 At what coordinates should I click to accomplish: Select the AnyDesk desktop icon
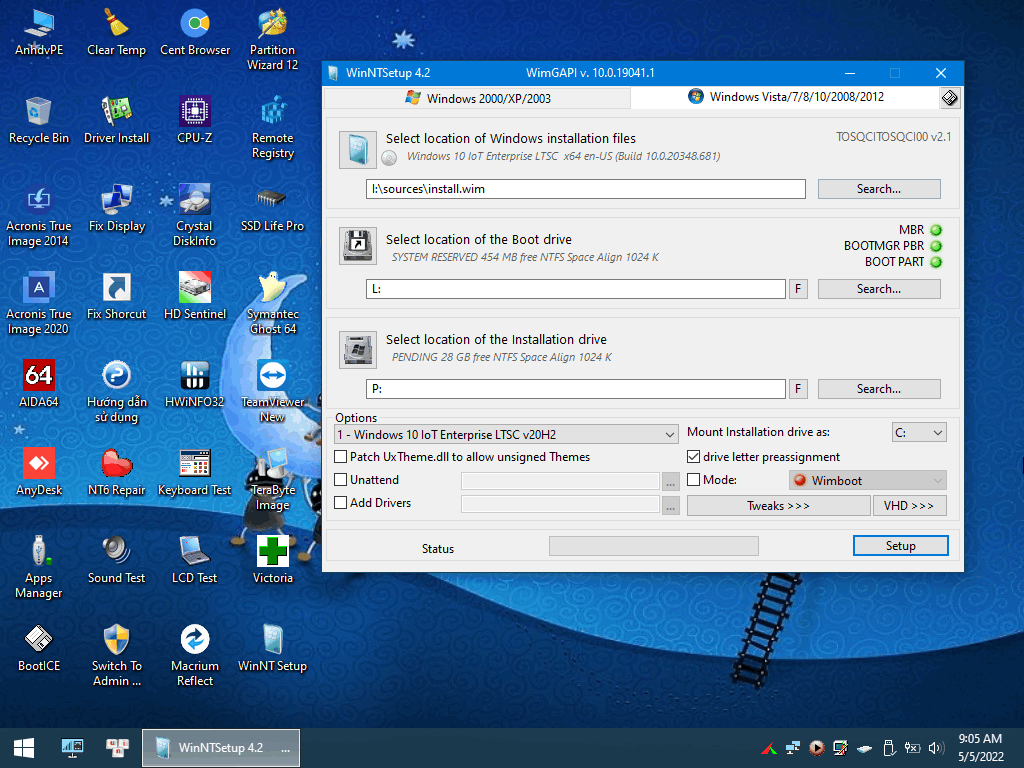39,473
